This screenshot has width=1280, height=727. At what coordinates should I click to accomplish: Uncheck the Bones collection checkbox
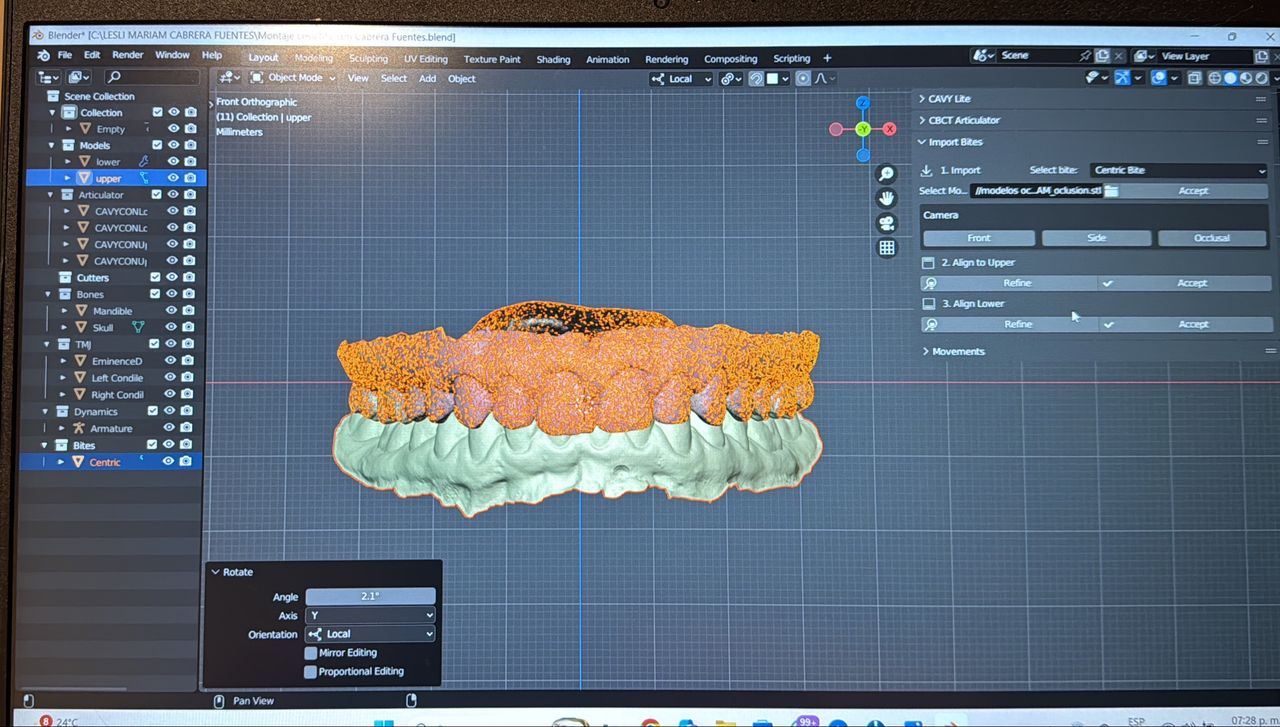(155, 294)
